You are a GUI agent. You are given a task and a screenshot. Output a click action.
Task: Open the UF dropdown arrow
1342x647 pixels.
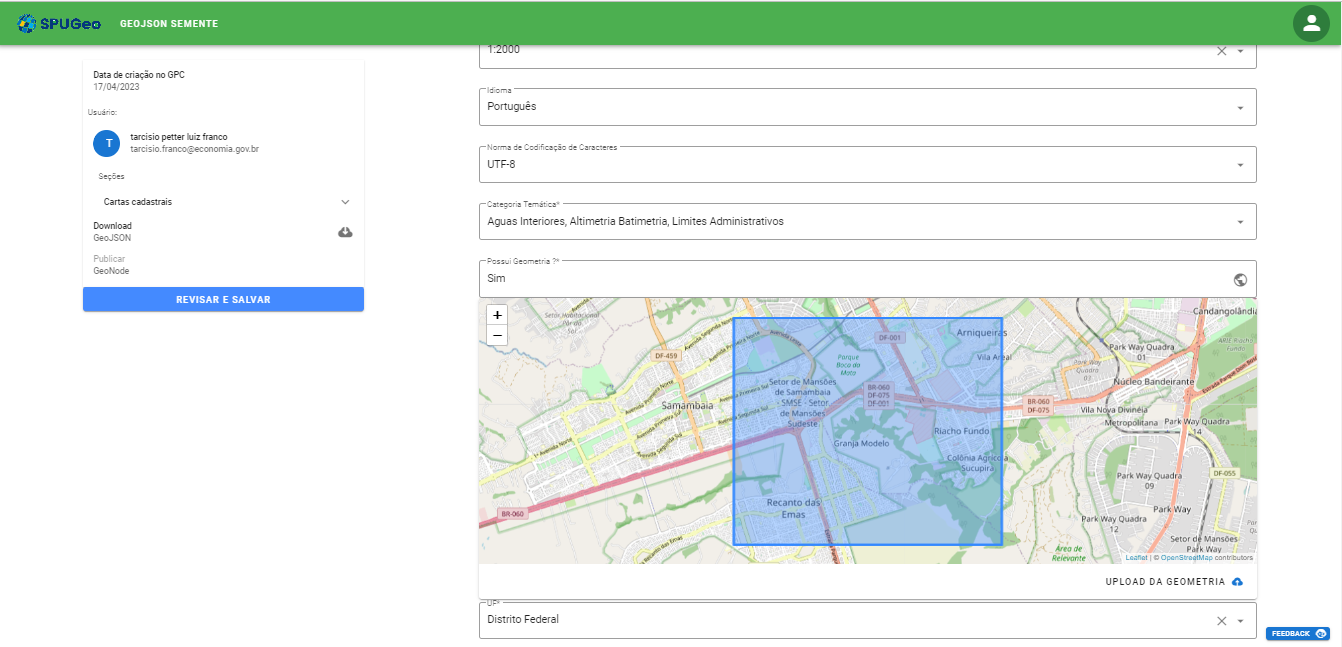click(1240, 621)
